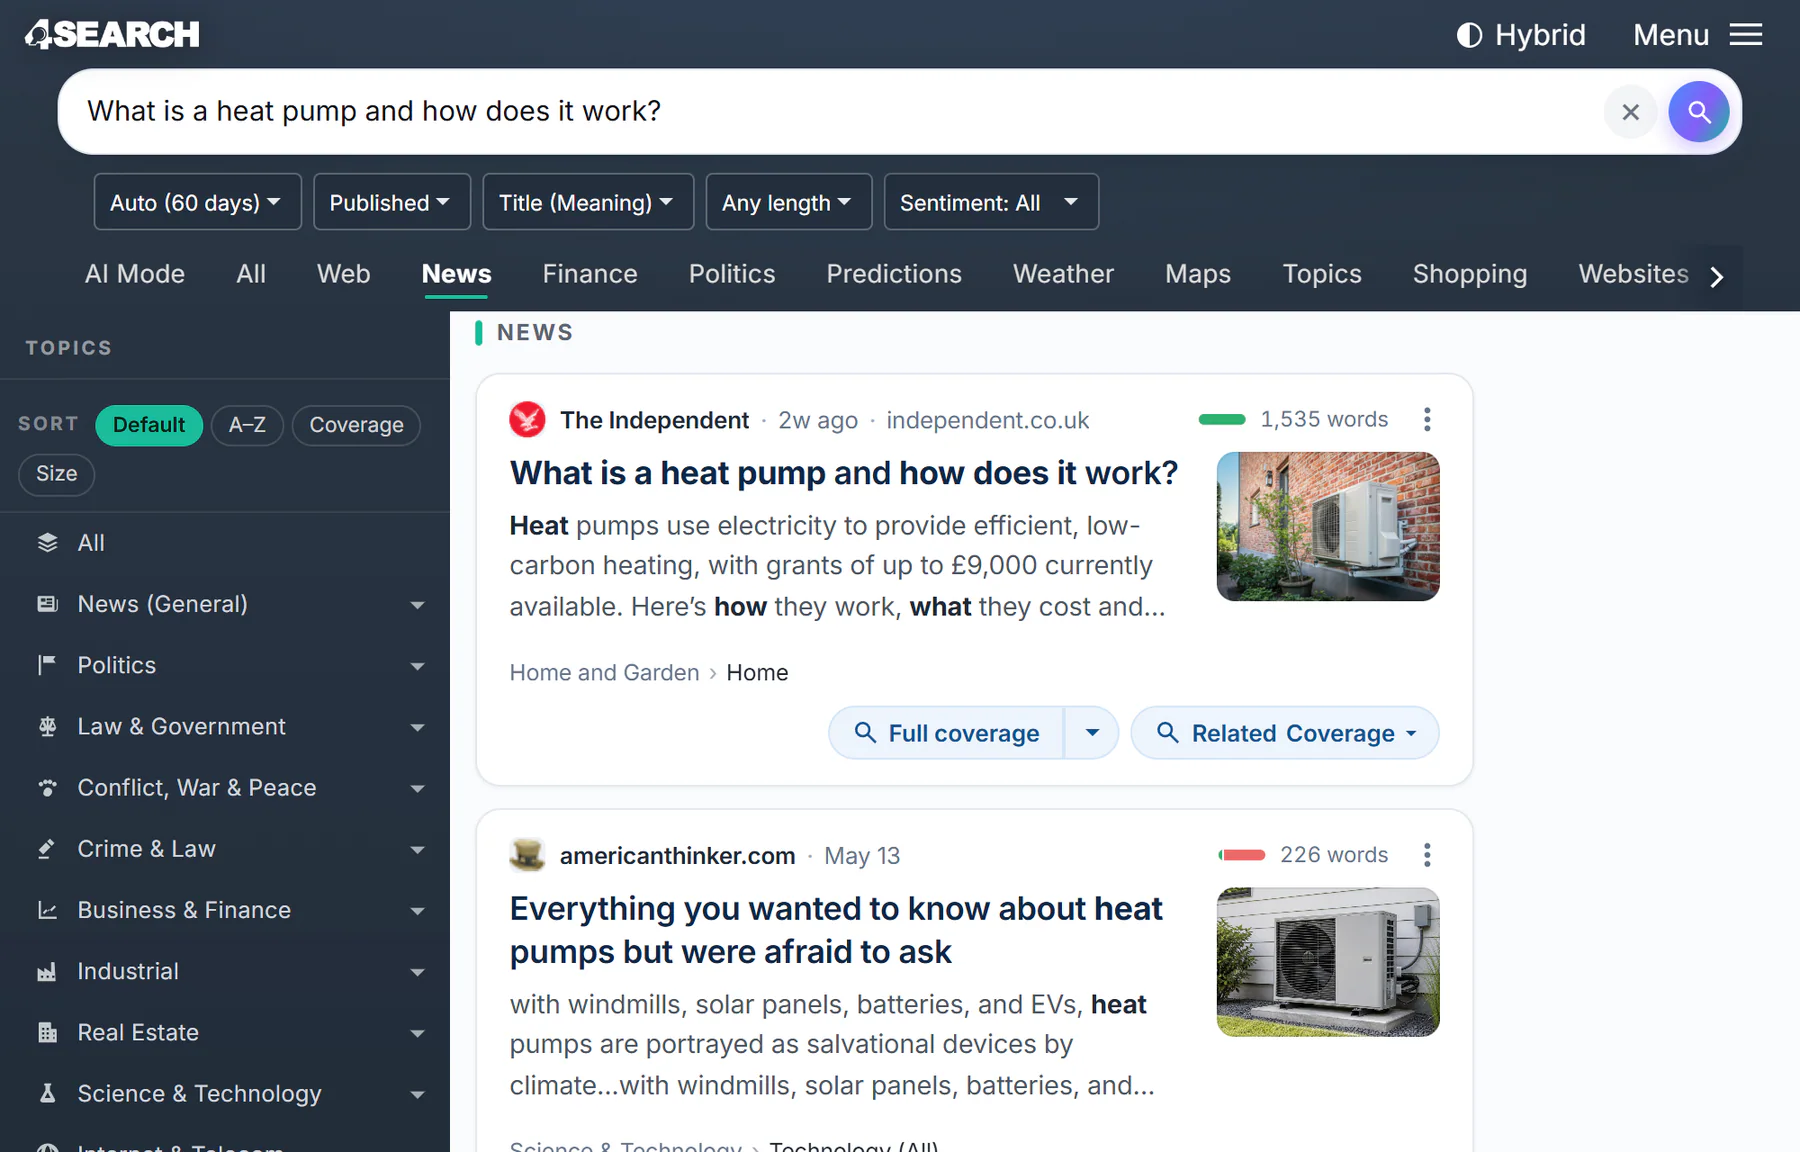1800x1152 pixels.
Task: Open the Full coverage dropdown arrow
Action: [x=1092, y=733]
